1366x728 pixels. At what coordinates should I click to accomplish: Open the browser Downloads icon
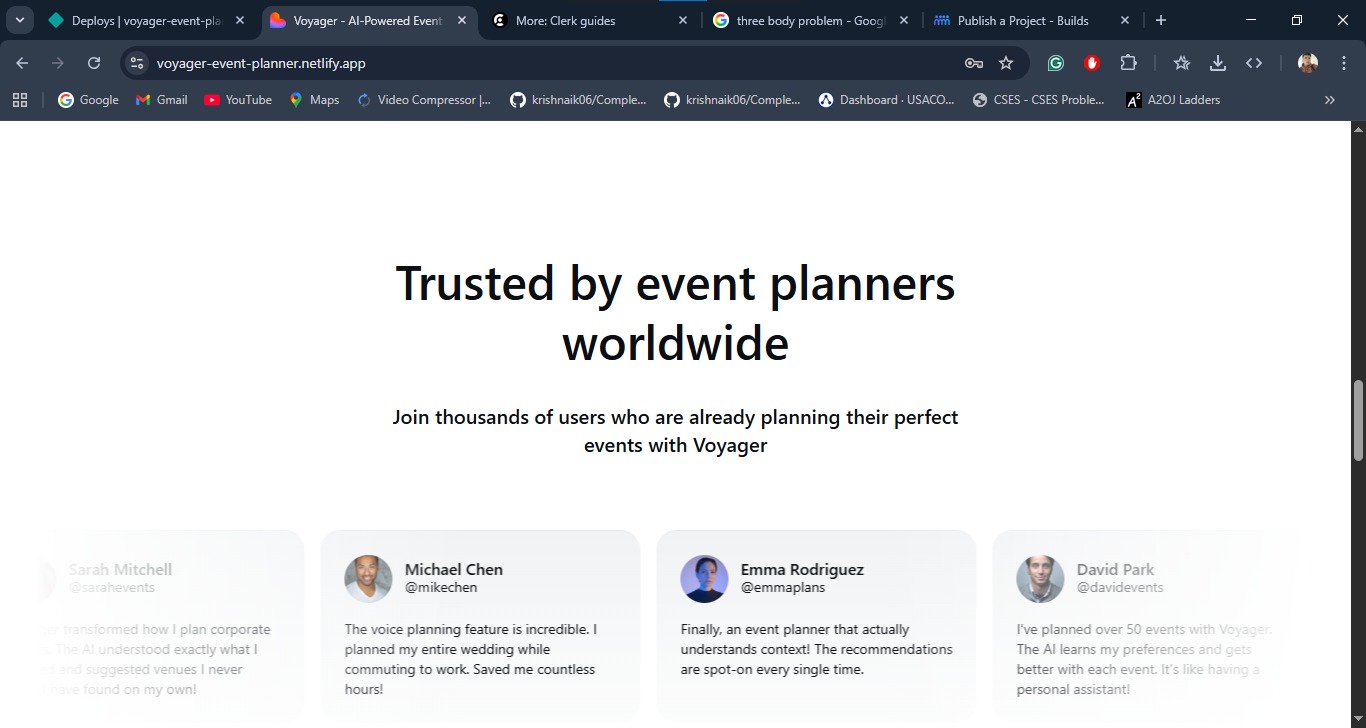tap(1217, 63)
